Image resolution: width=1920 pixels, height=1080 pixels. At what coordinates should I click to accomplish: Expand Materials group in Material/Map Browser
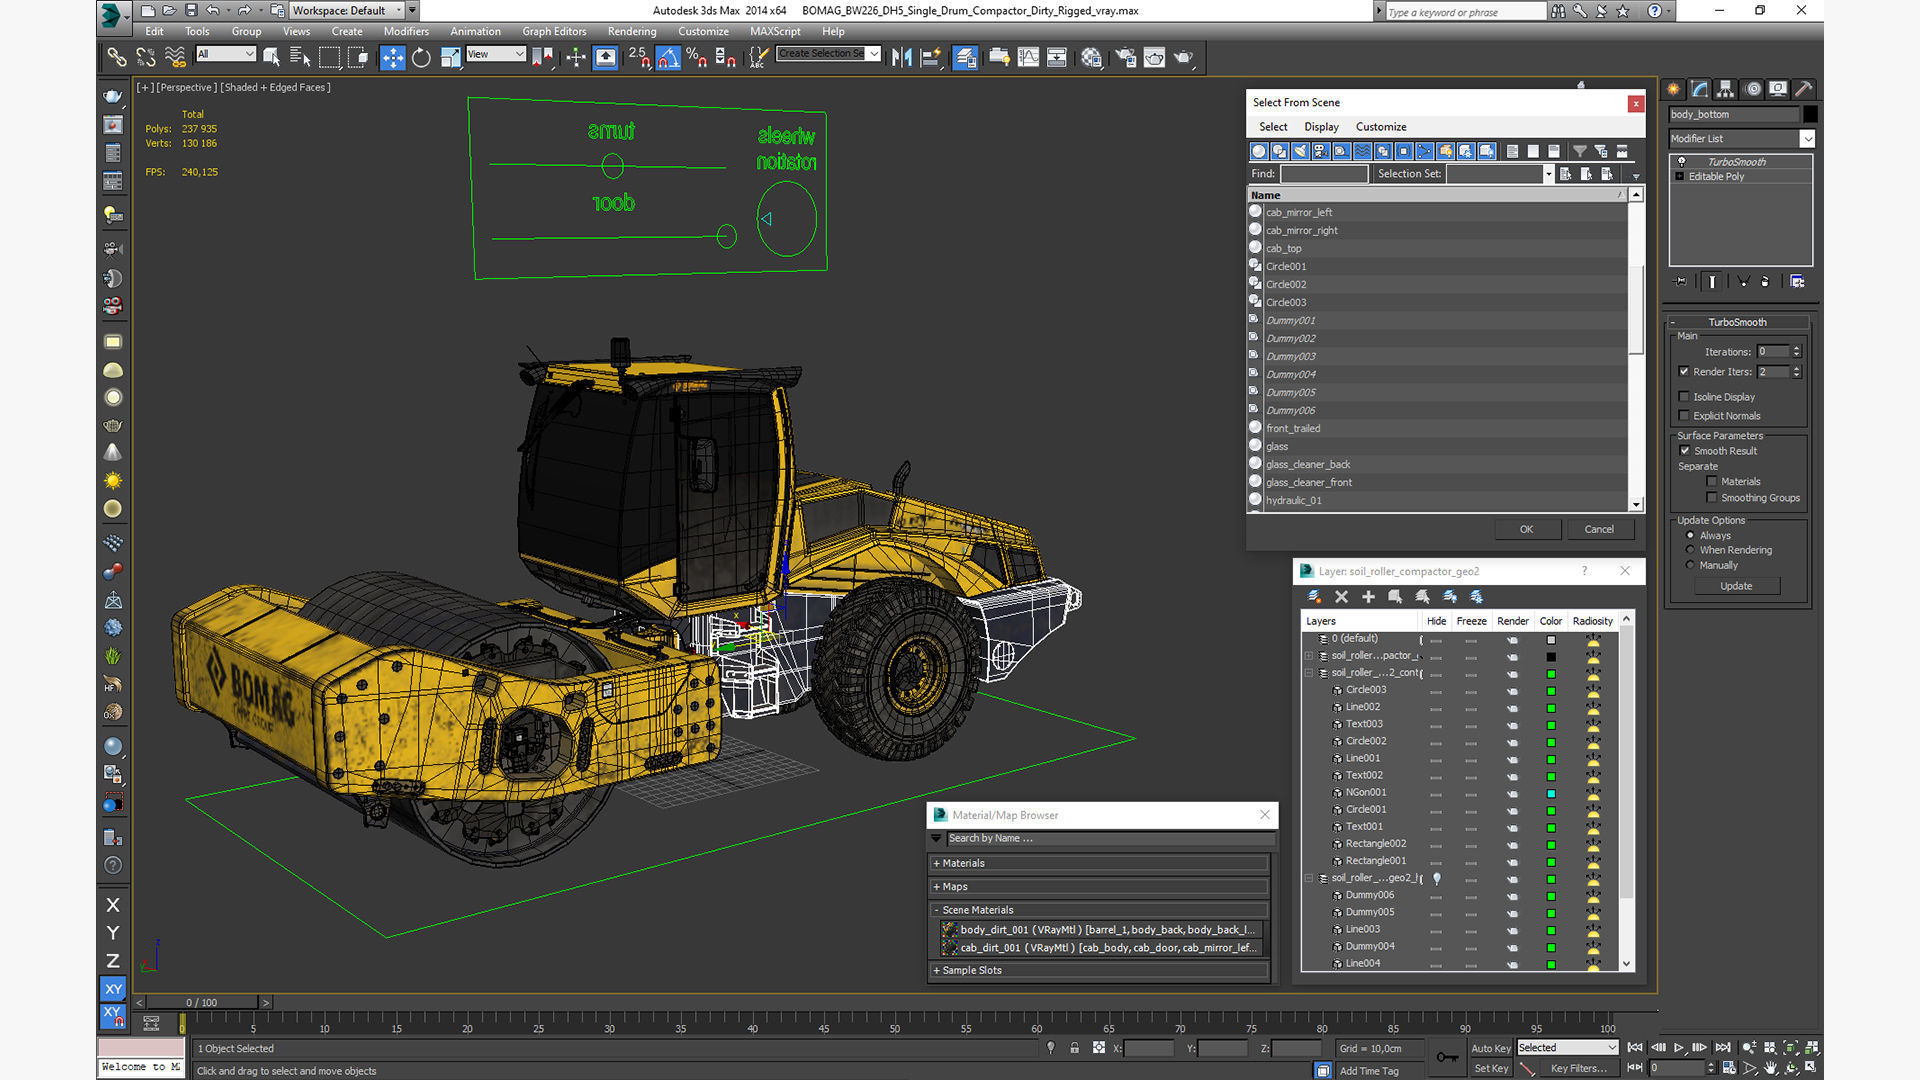(x=1100, y=864)
